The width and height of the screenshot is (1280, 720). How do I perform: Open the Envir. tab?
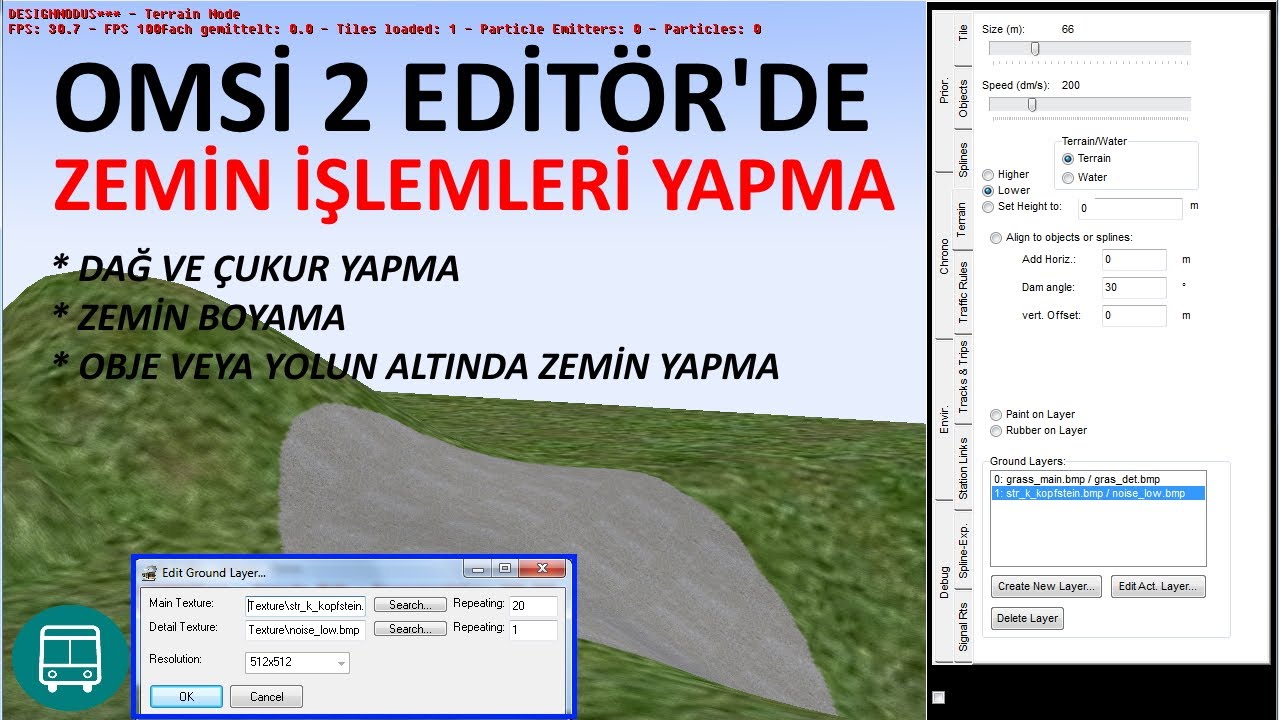click(x=944, y=419)
